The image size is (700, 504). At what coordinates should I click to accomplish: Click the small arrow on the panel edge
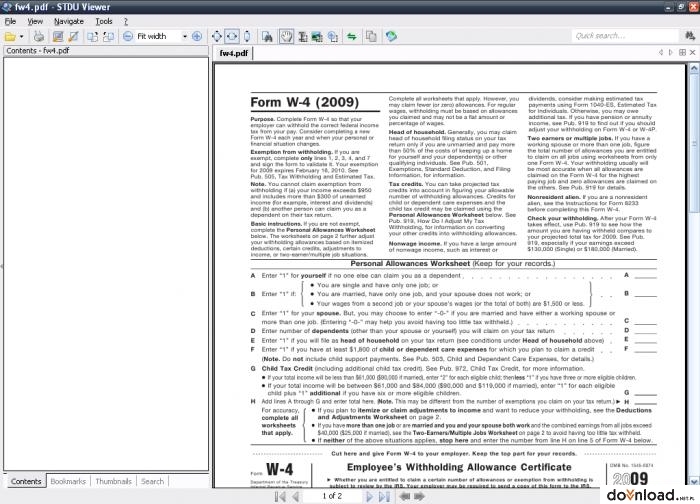2,267
